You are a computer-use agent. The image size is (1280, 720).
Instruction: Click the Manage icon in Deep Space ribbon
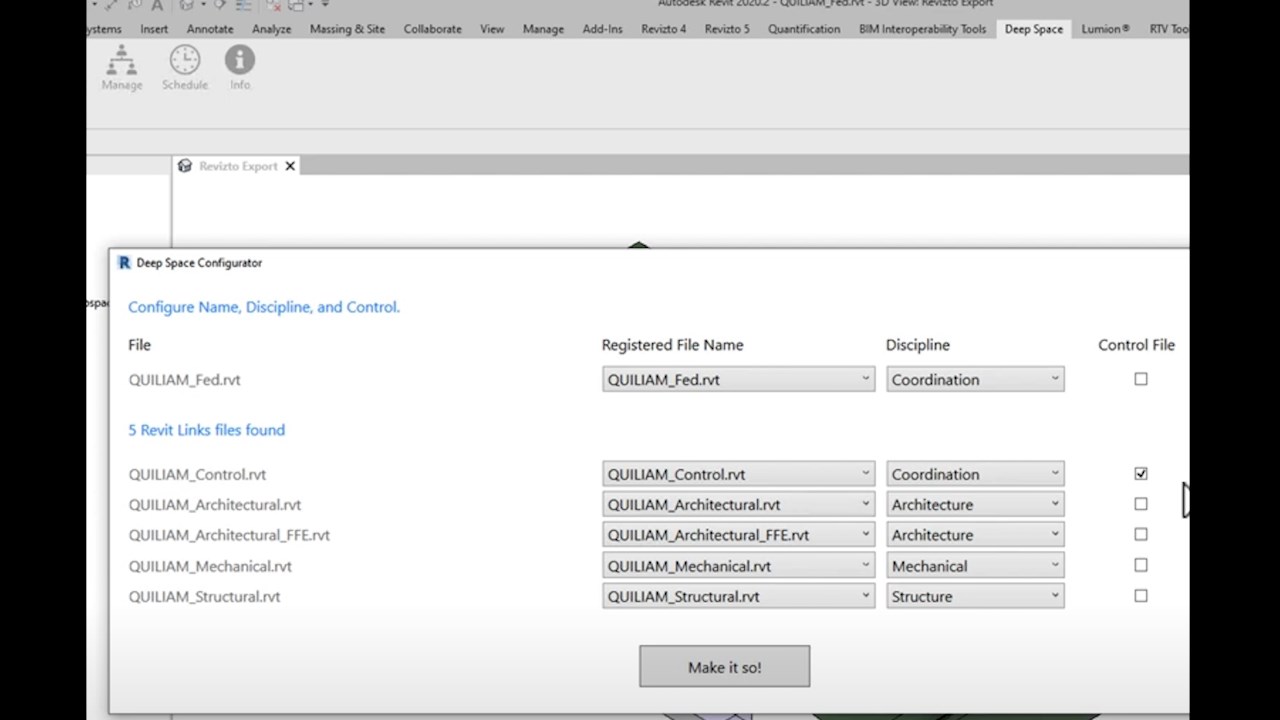(122, 68)
